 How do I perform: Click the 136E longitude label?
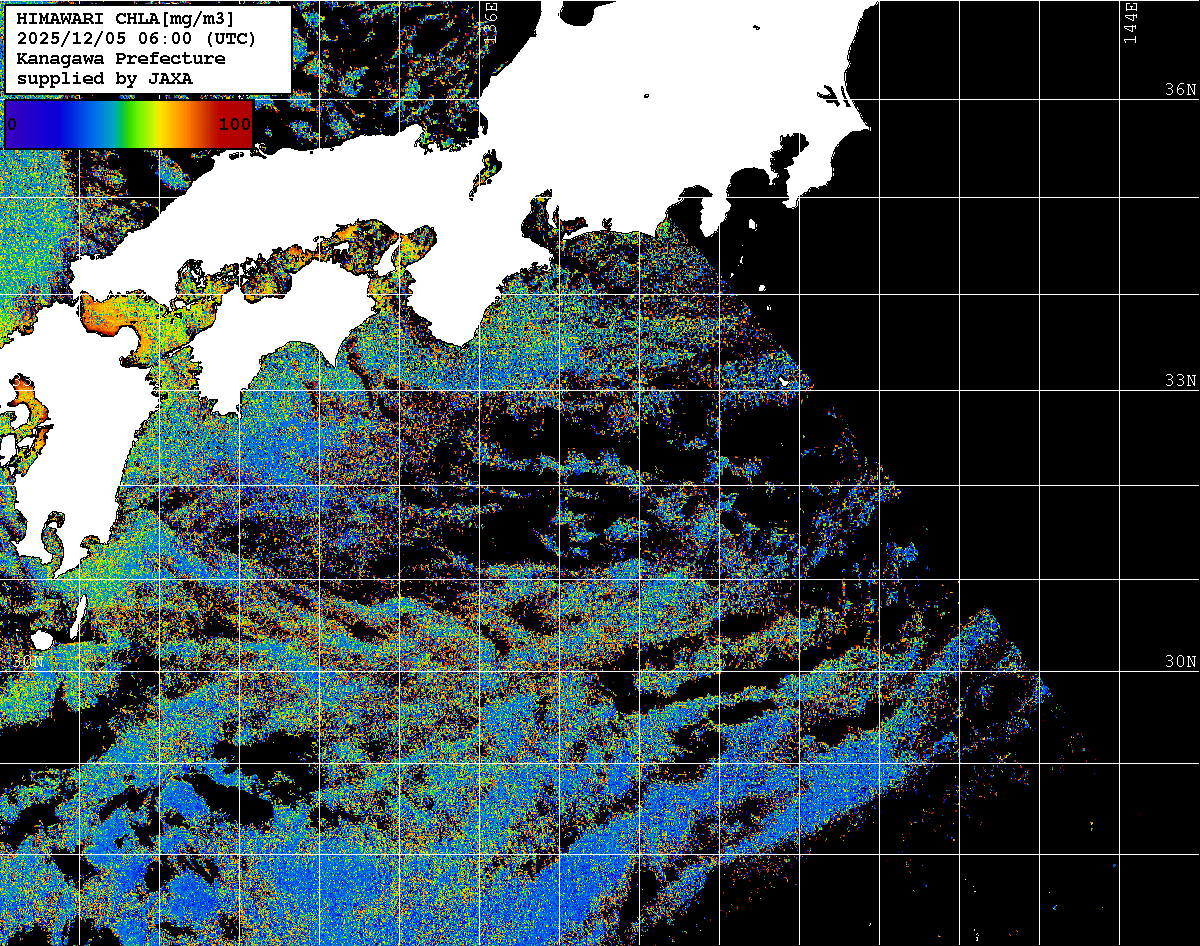490,20
